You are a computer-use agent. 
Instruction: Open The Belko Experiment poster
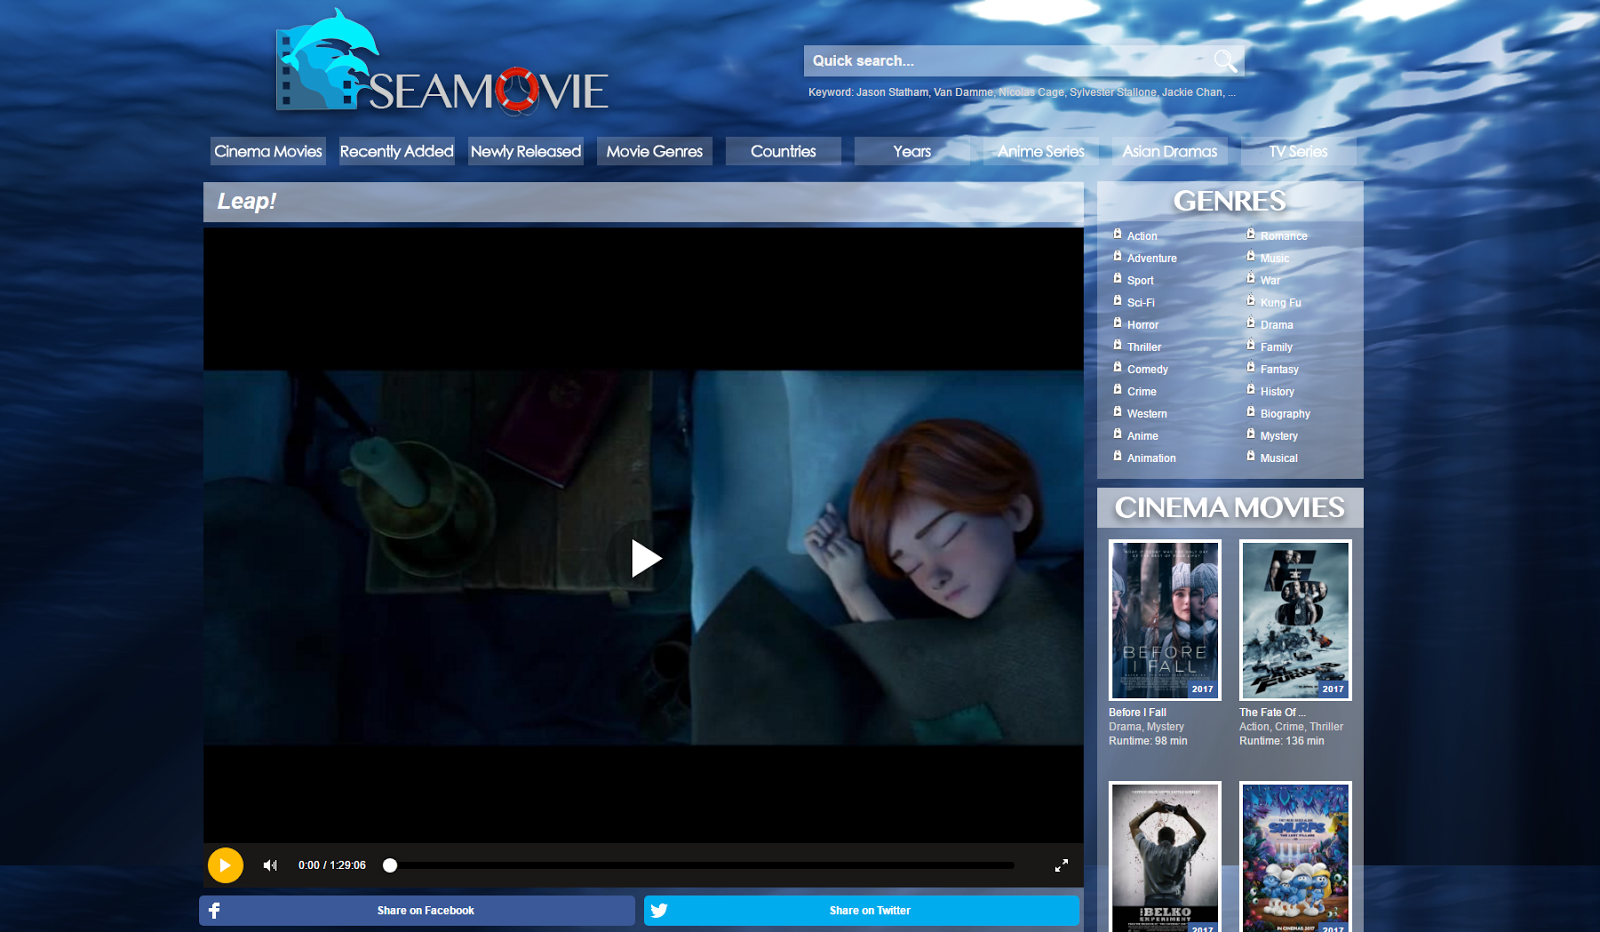click(x=1165, y=857)
